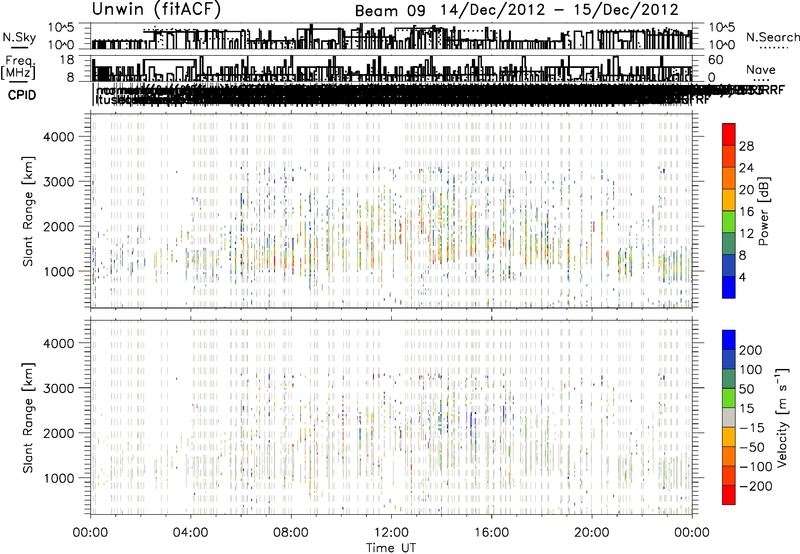The height and width of the screenshot is (554, 800).
Task: Click the 'Freq. [MHz]' axis label
Action: tap(18, 67)
